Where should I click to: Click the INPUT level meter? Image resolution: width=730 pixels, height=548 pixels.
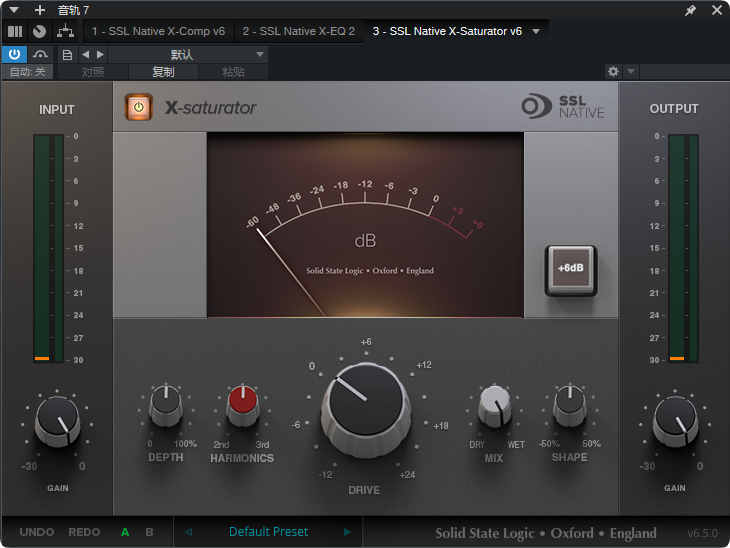(48, 248)
